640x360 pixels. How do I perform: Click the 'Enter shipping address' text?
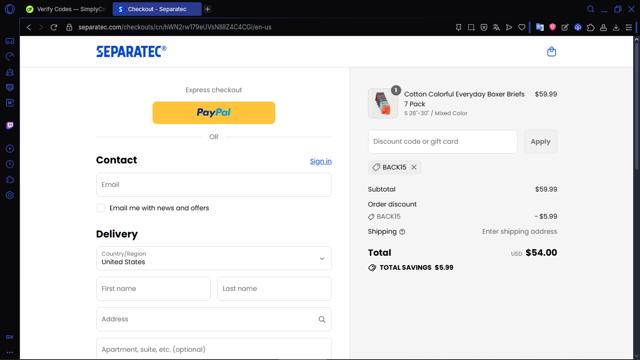coord(519,231)
